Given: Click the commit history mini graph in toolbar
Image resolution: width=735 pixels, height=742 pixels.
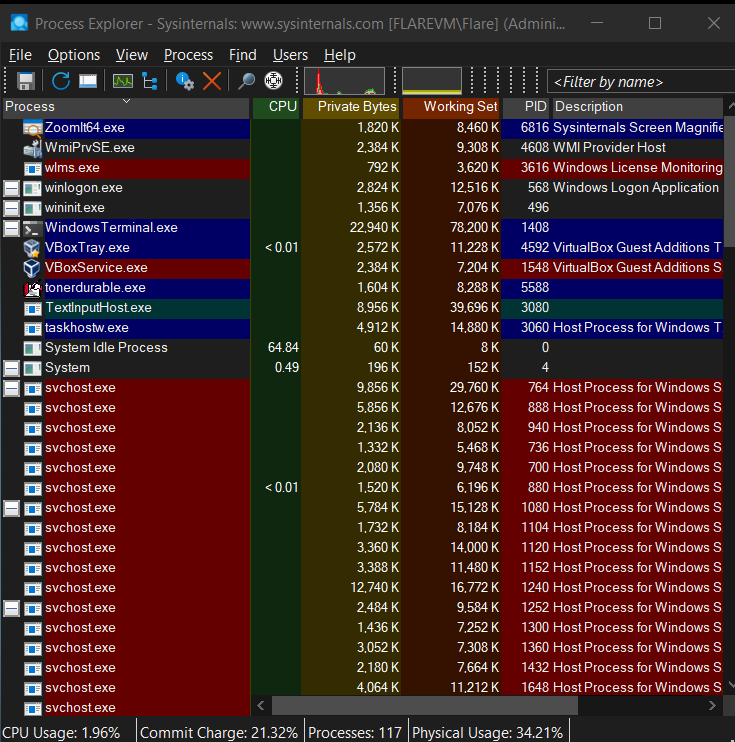Looking at the screenshot, I should coord(432,81).
